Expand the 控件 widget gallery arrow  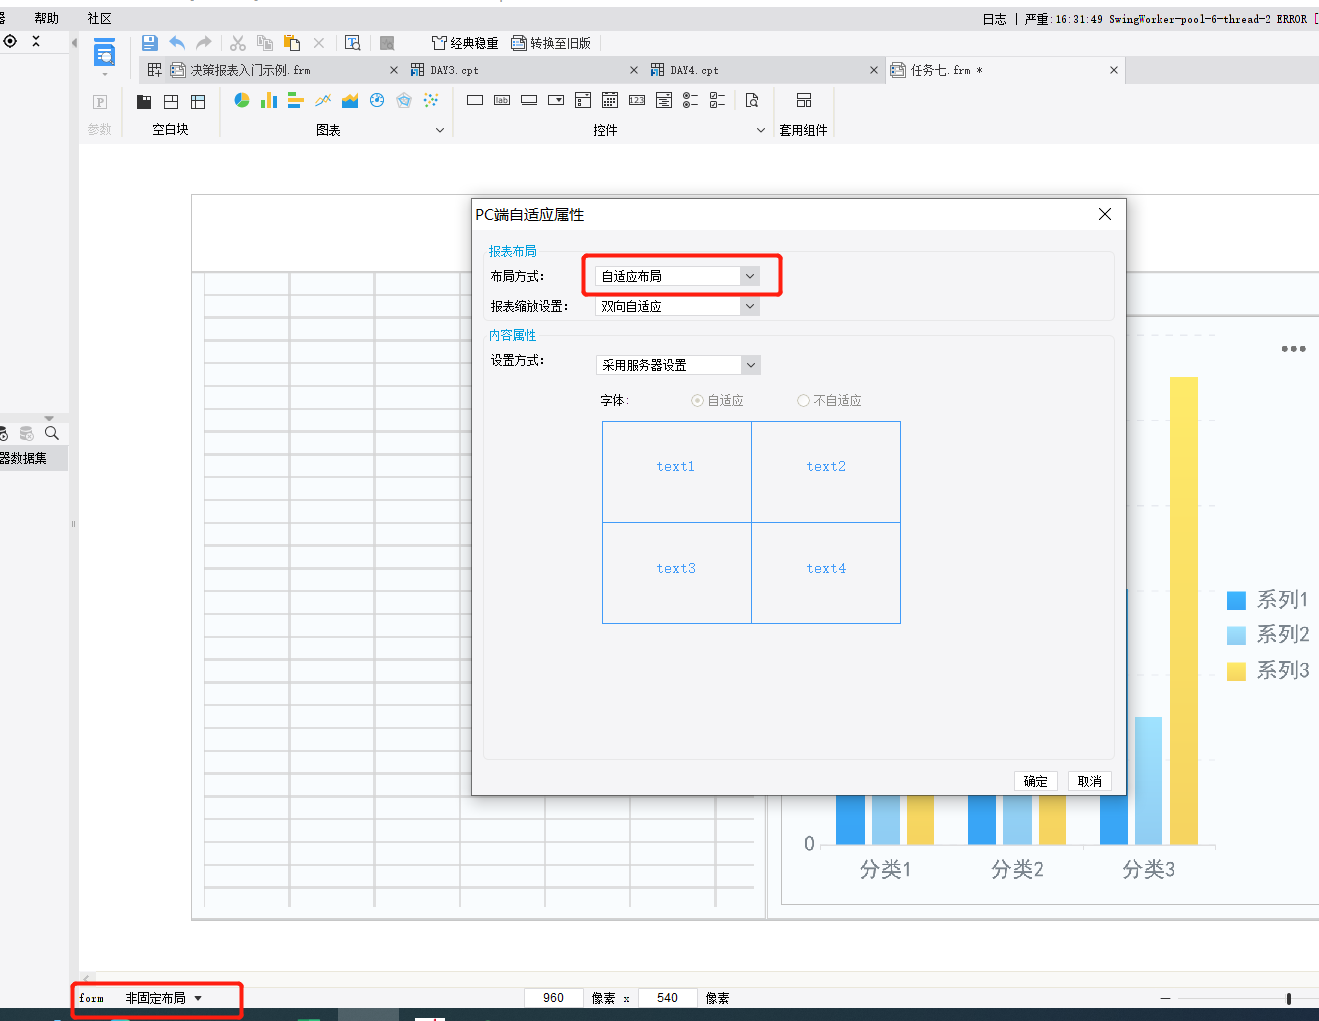[761, 130]
